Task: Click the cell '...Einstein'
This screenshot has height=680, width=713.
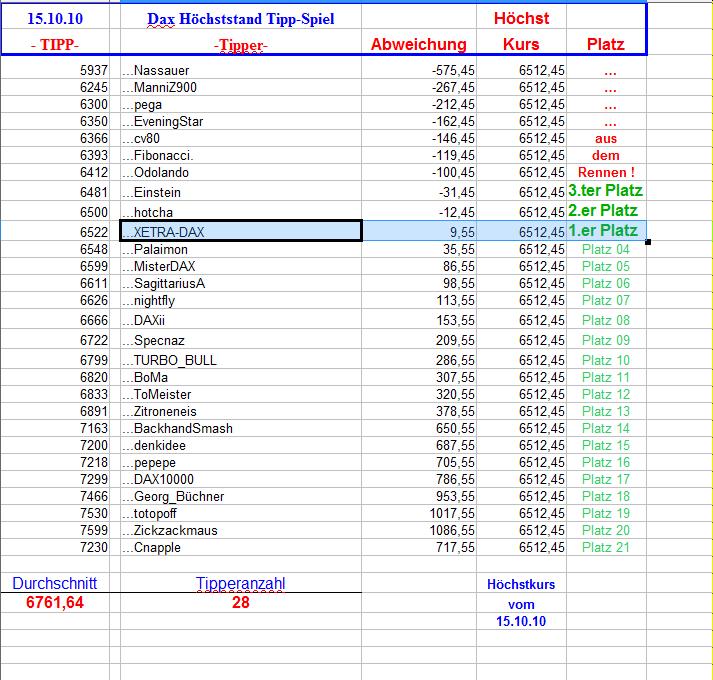Action: point(241,192)
